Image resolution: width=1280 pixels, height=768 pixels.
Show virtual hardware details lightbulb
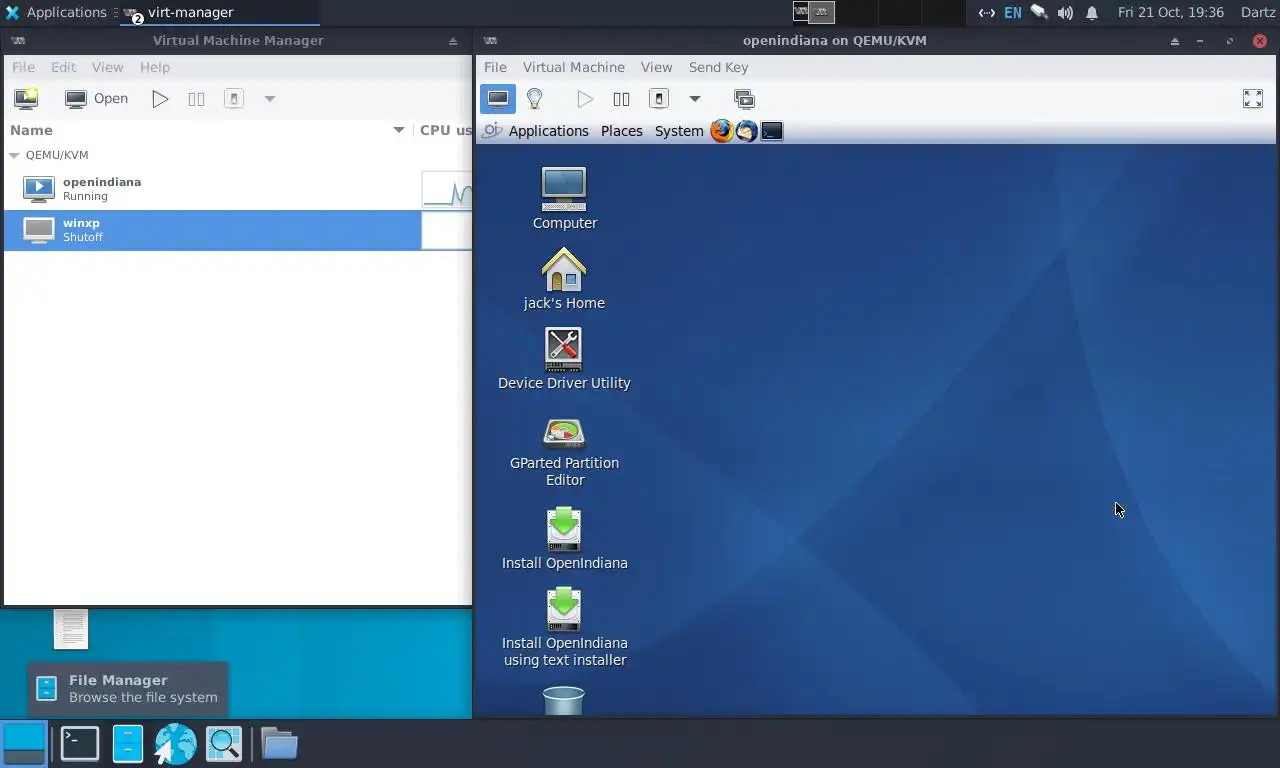(534, 98)
